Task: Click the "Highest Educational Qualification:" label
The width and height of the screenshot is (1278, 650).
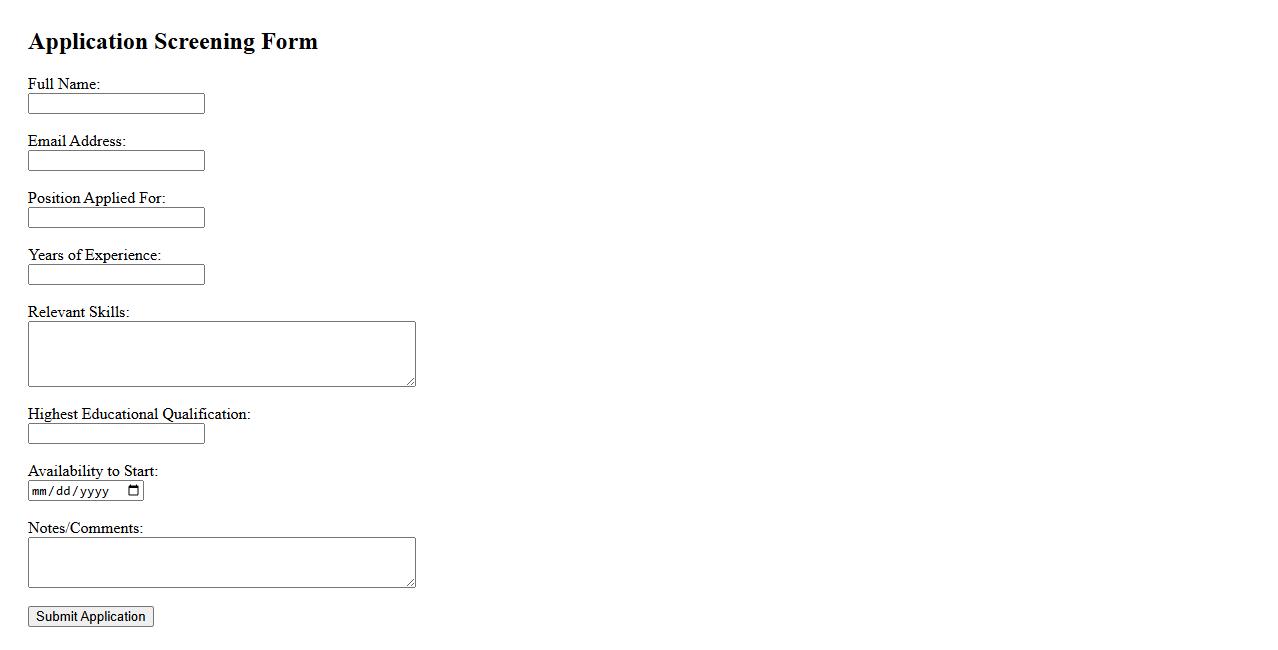Action: [x=139, y=414]
